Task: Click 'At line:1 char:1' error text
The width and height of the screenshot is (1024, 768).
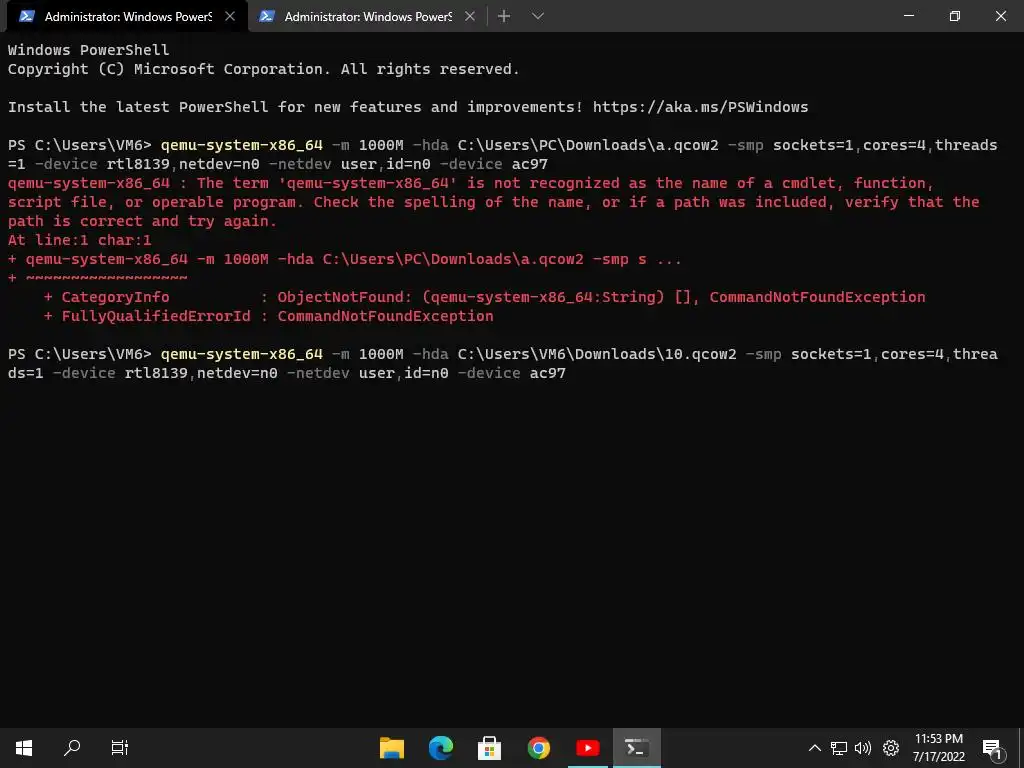Action: (x=79, y=240)
